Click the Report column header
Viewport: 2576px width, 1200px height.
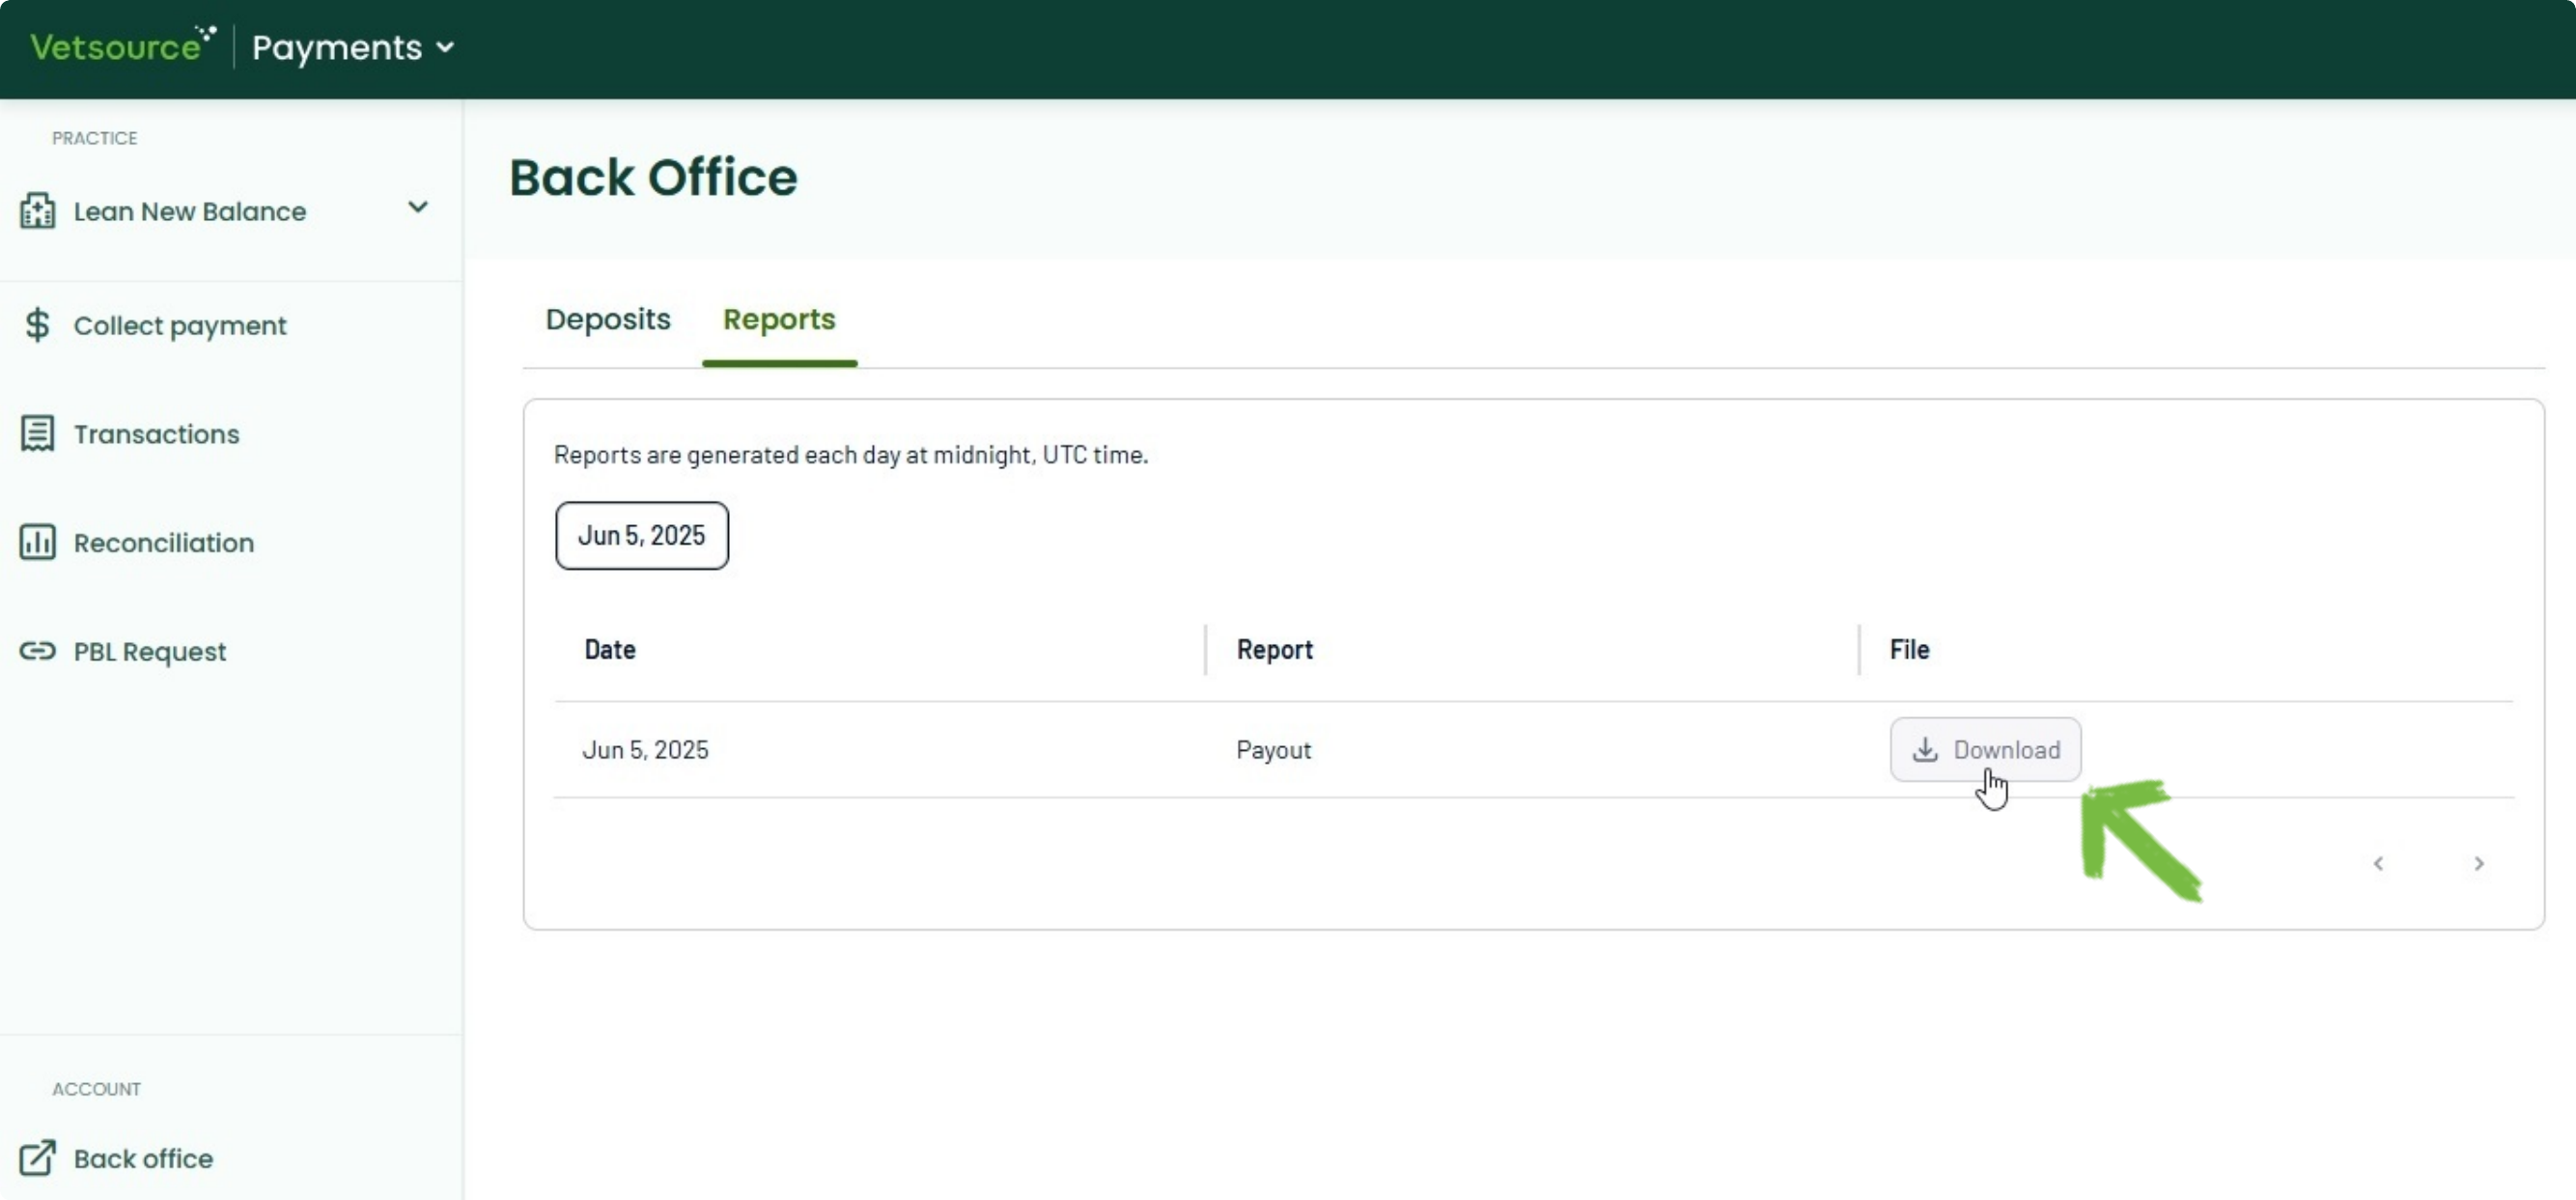[x=1275, y=650]
